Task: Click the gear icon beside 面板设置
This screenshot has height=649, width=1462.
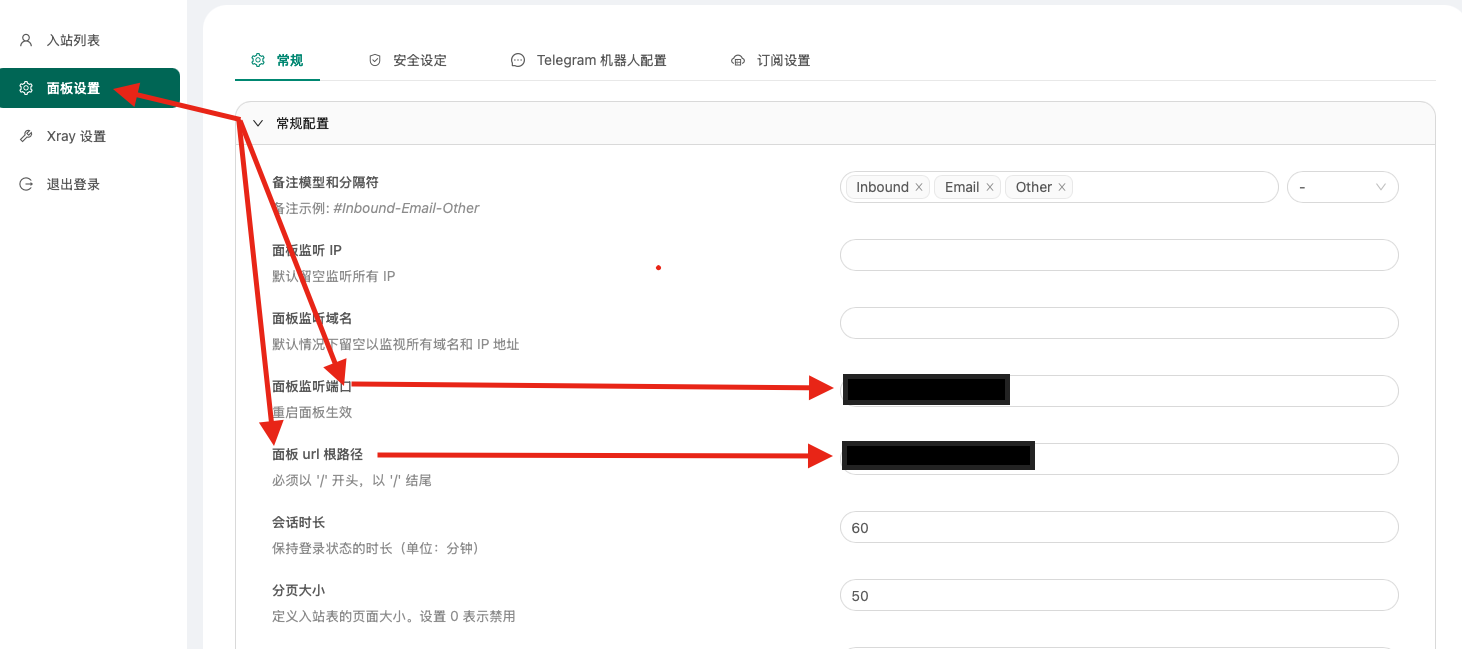Action: [26, 88]
